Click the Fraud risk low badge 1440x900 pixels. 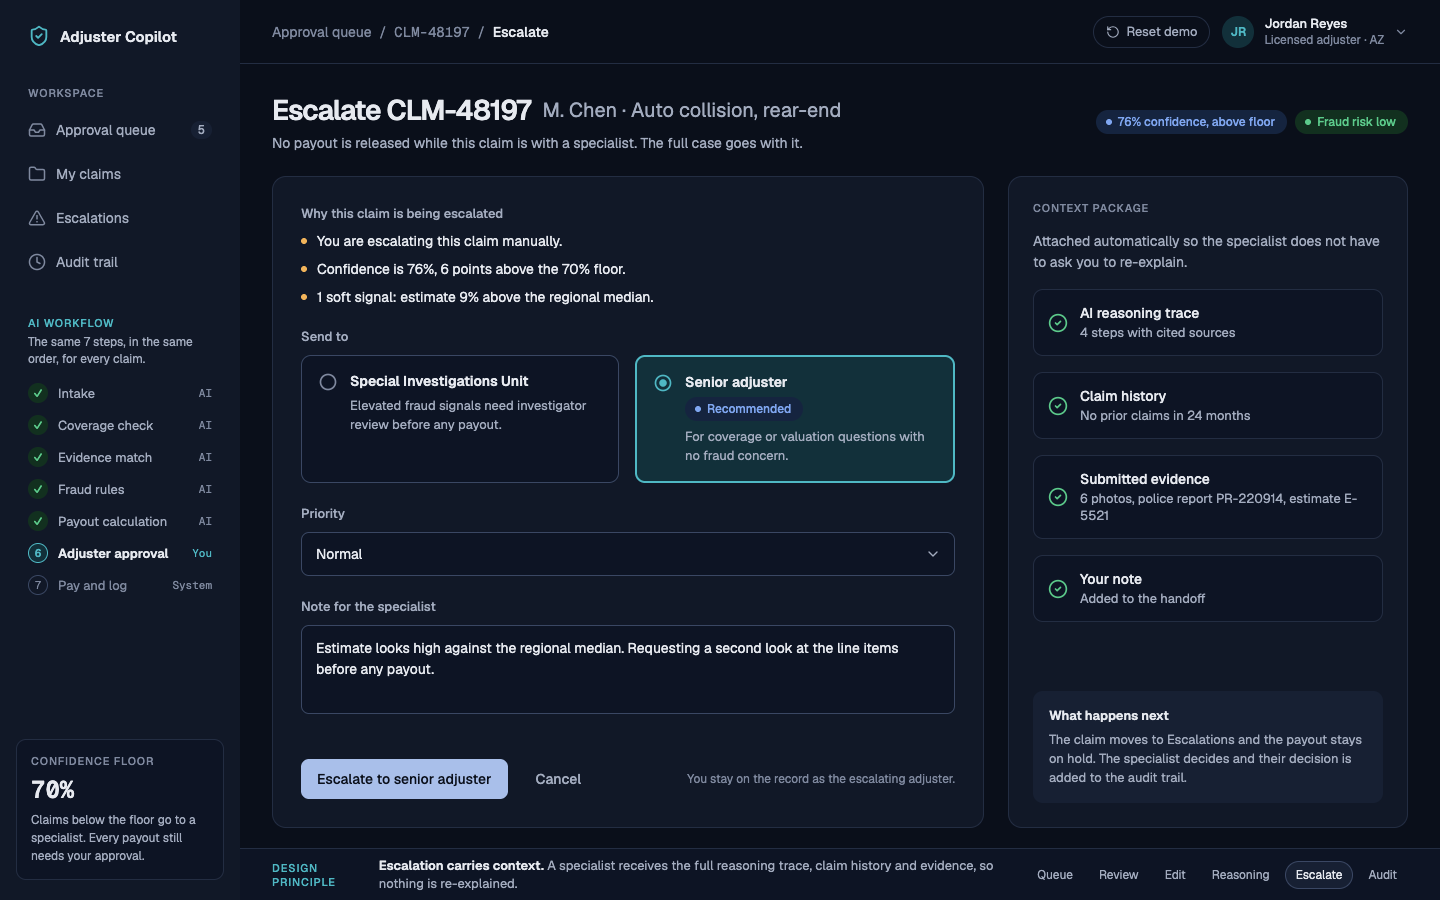(1351, 122)
